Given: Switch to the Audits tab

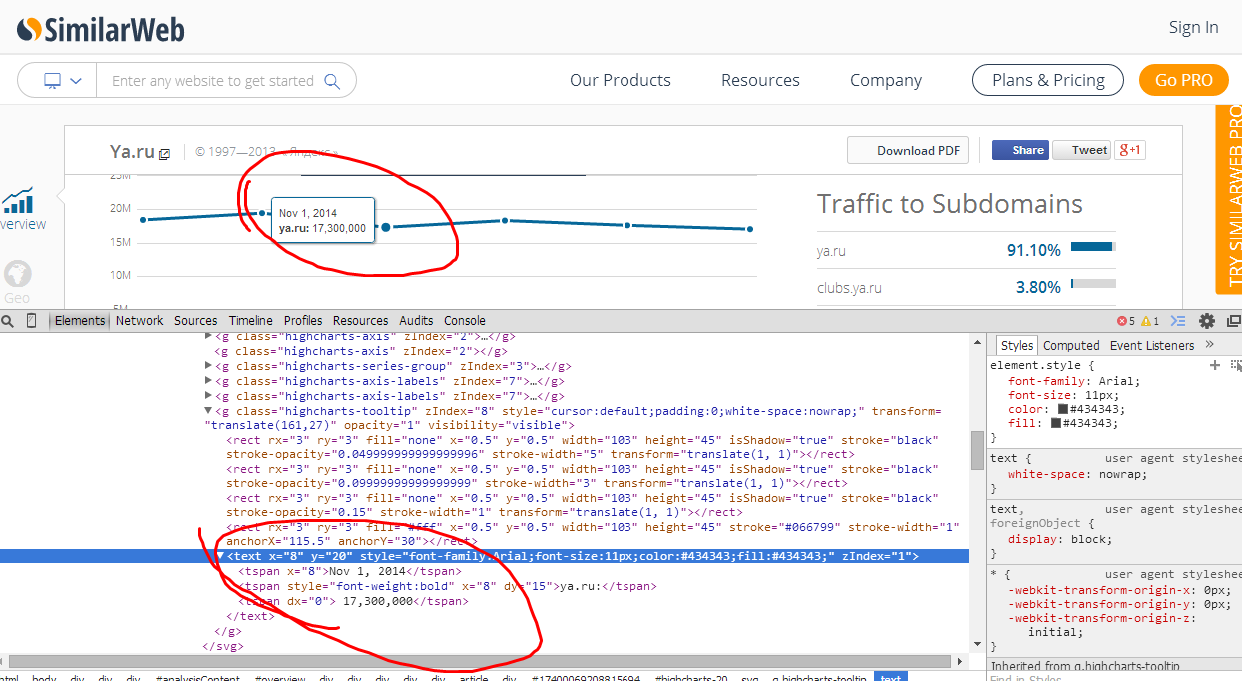Looking at the screenshot, I should click(416, 321).
